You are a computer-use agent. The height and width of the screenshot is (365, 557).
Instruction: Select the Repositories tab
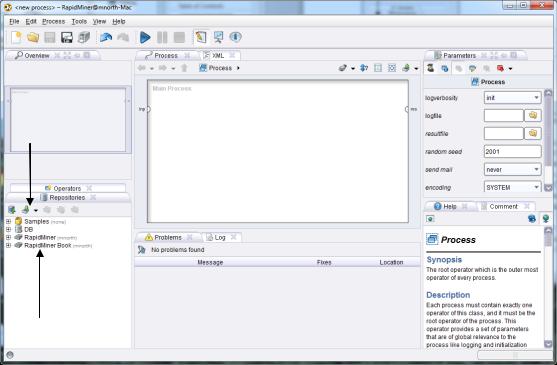(x=67, y=197)
